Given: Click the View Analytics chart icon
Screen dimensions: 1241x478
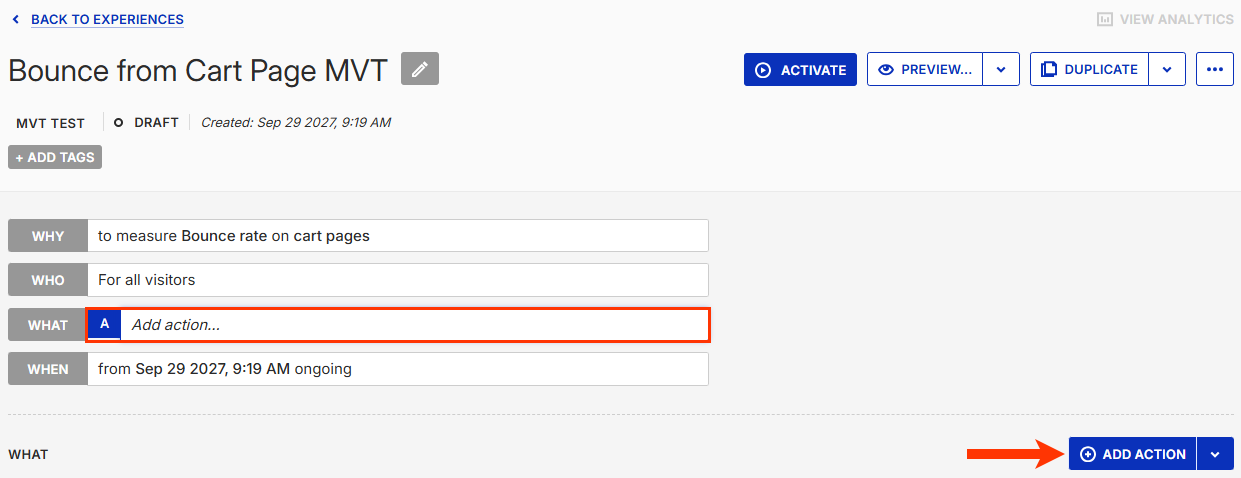Looking at the screenshot, I should [1105, 19].
